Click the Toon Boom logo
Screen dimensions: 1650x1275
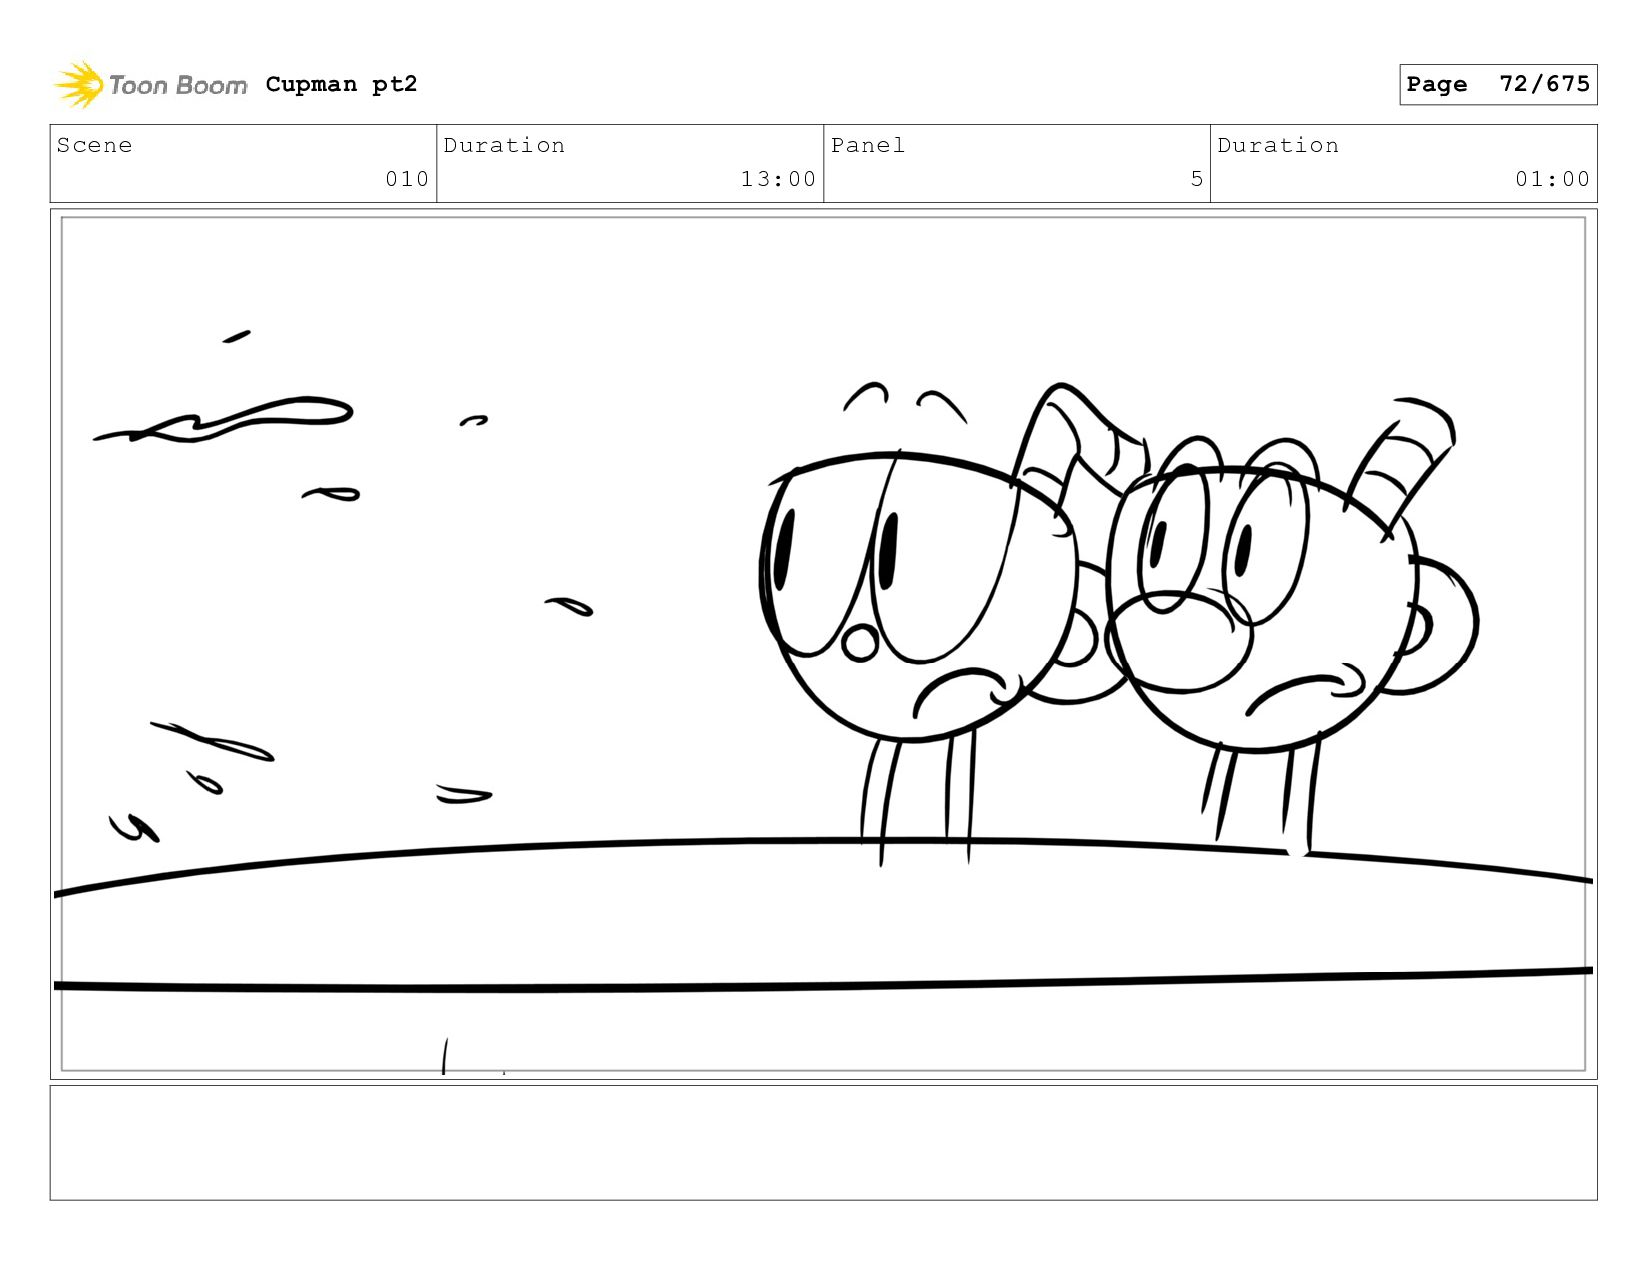pos(150,85)
